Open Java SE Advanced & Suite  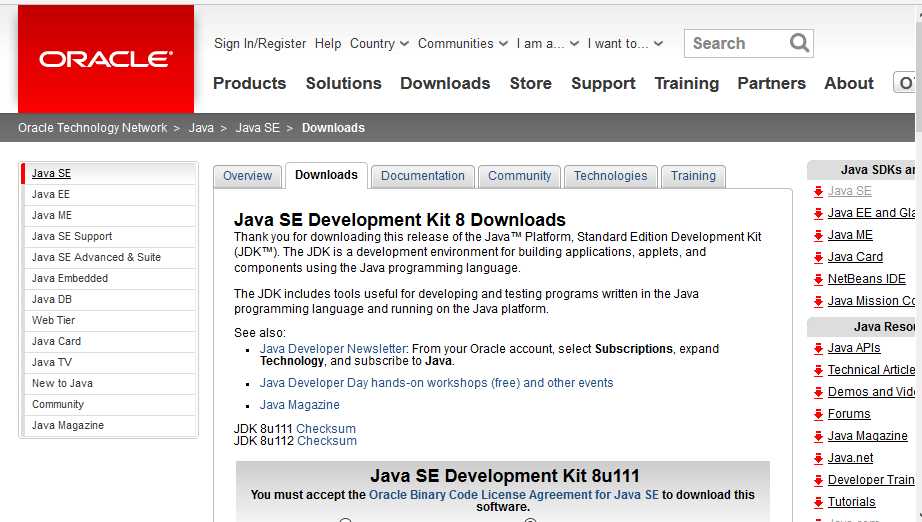tap(109, 257)
